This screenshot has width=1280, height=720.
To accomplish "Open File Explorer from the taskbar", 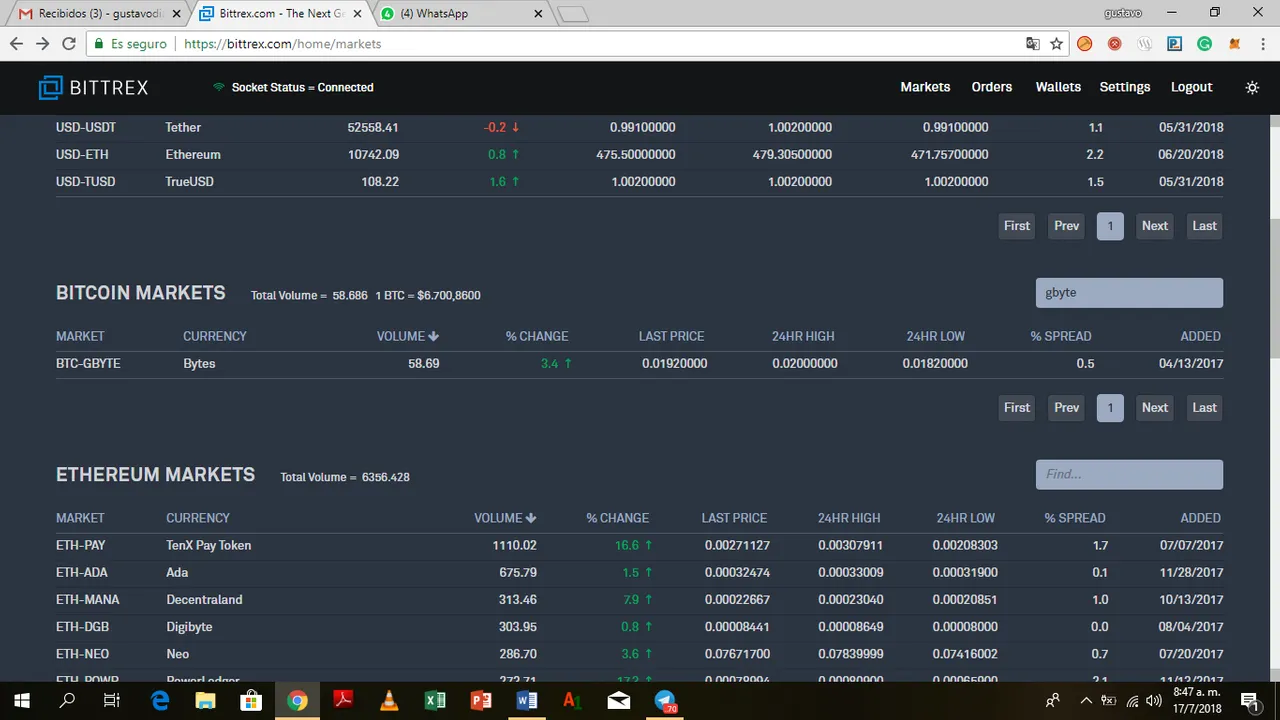I will pyautogui.click(x=205, y=700).
